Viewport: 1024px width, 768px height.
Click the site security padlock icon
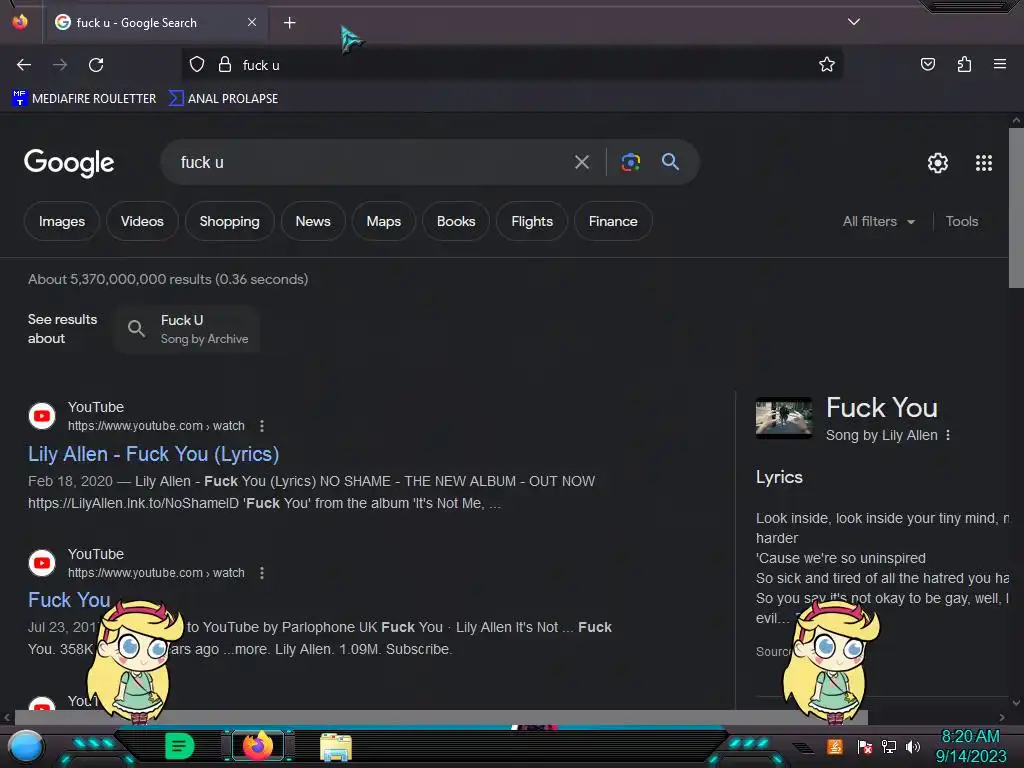click(x=225, y=65)
